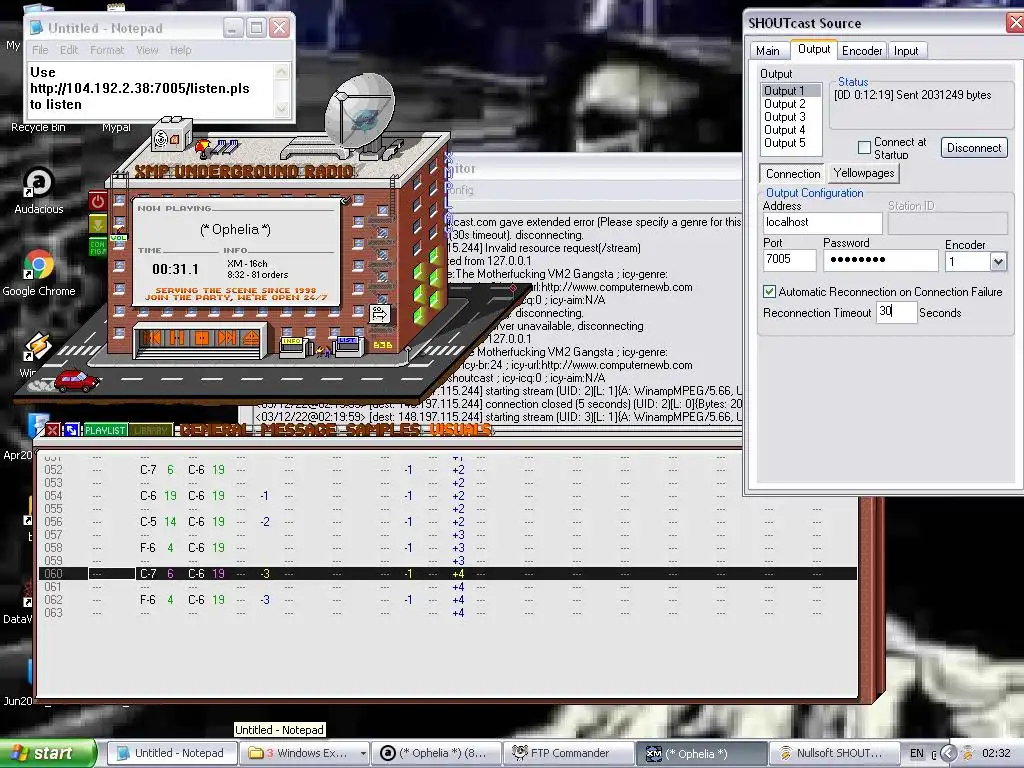Click the Notepad scrollbar up arrow
Screen dimensions: 1024x768
point(281,71)
